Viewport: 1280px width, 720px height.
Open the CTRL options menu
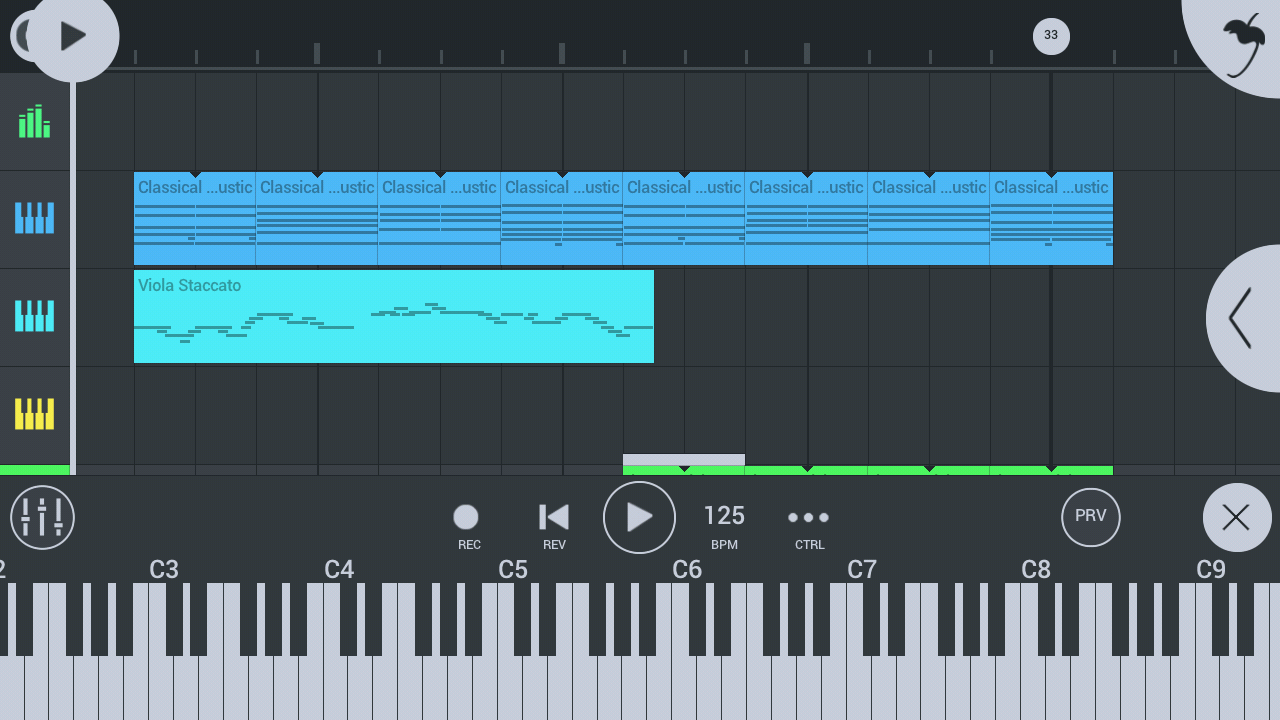click(x=808, y=517)
